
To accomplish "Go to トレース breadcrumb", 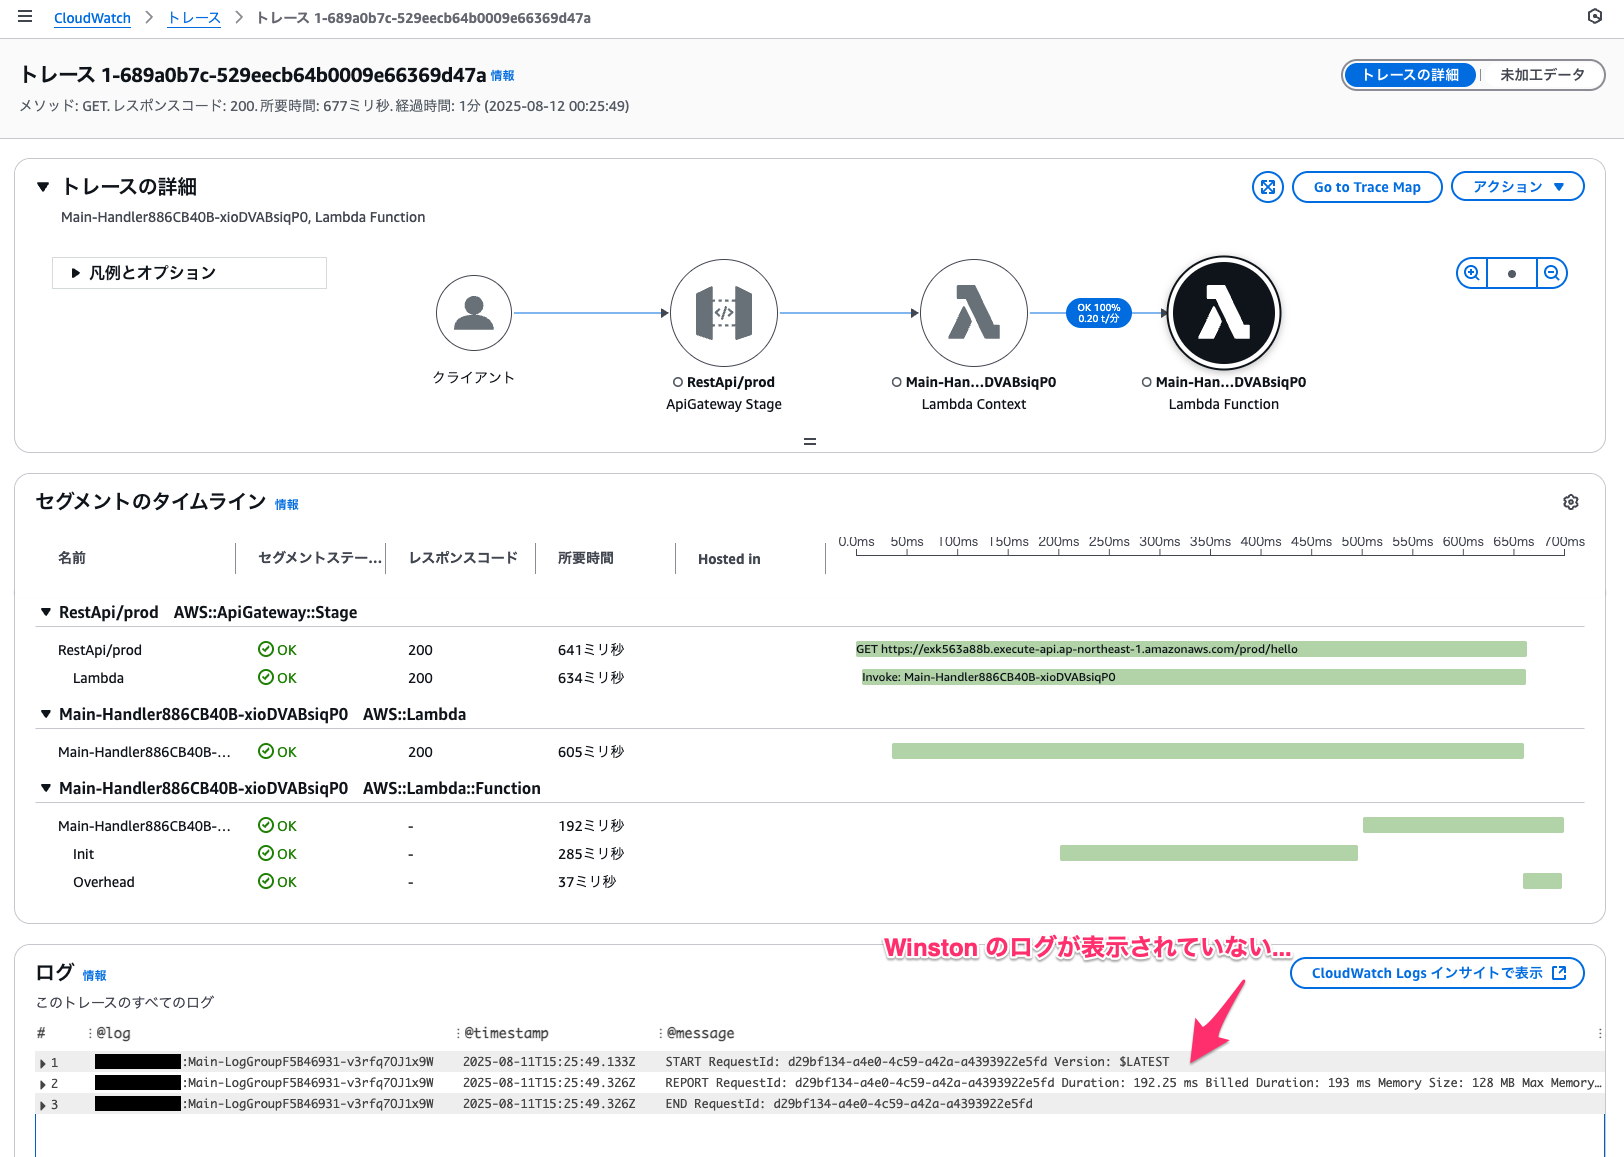I will (x=194, y=18).
